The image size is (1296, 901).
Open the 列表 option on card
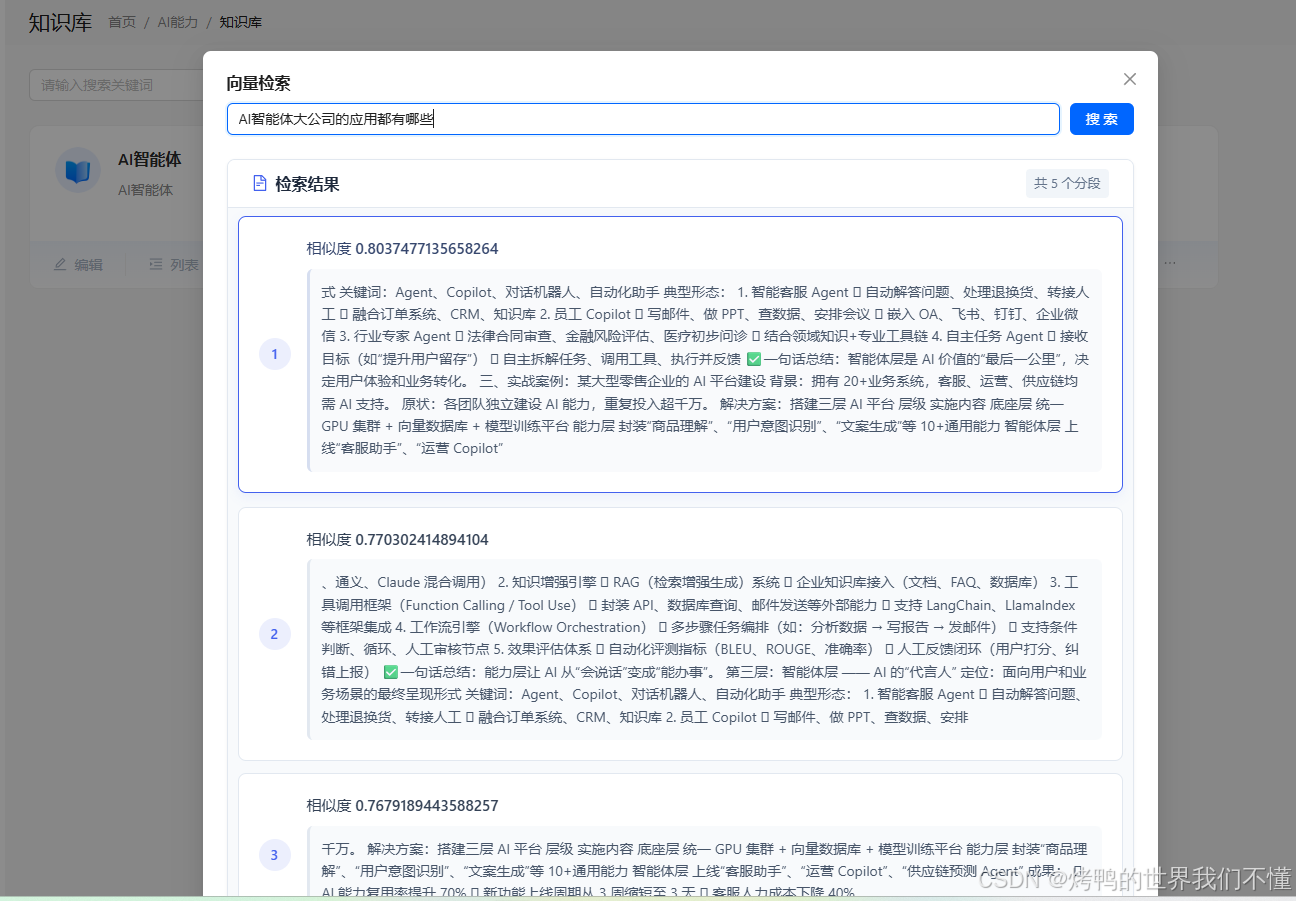coord(174,264)
